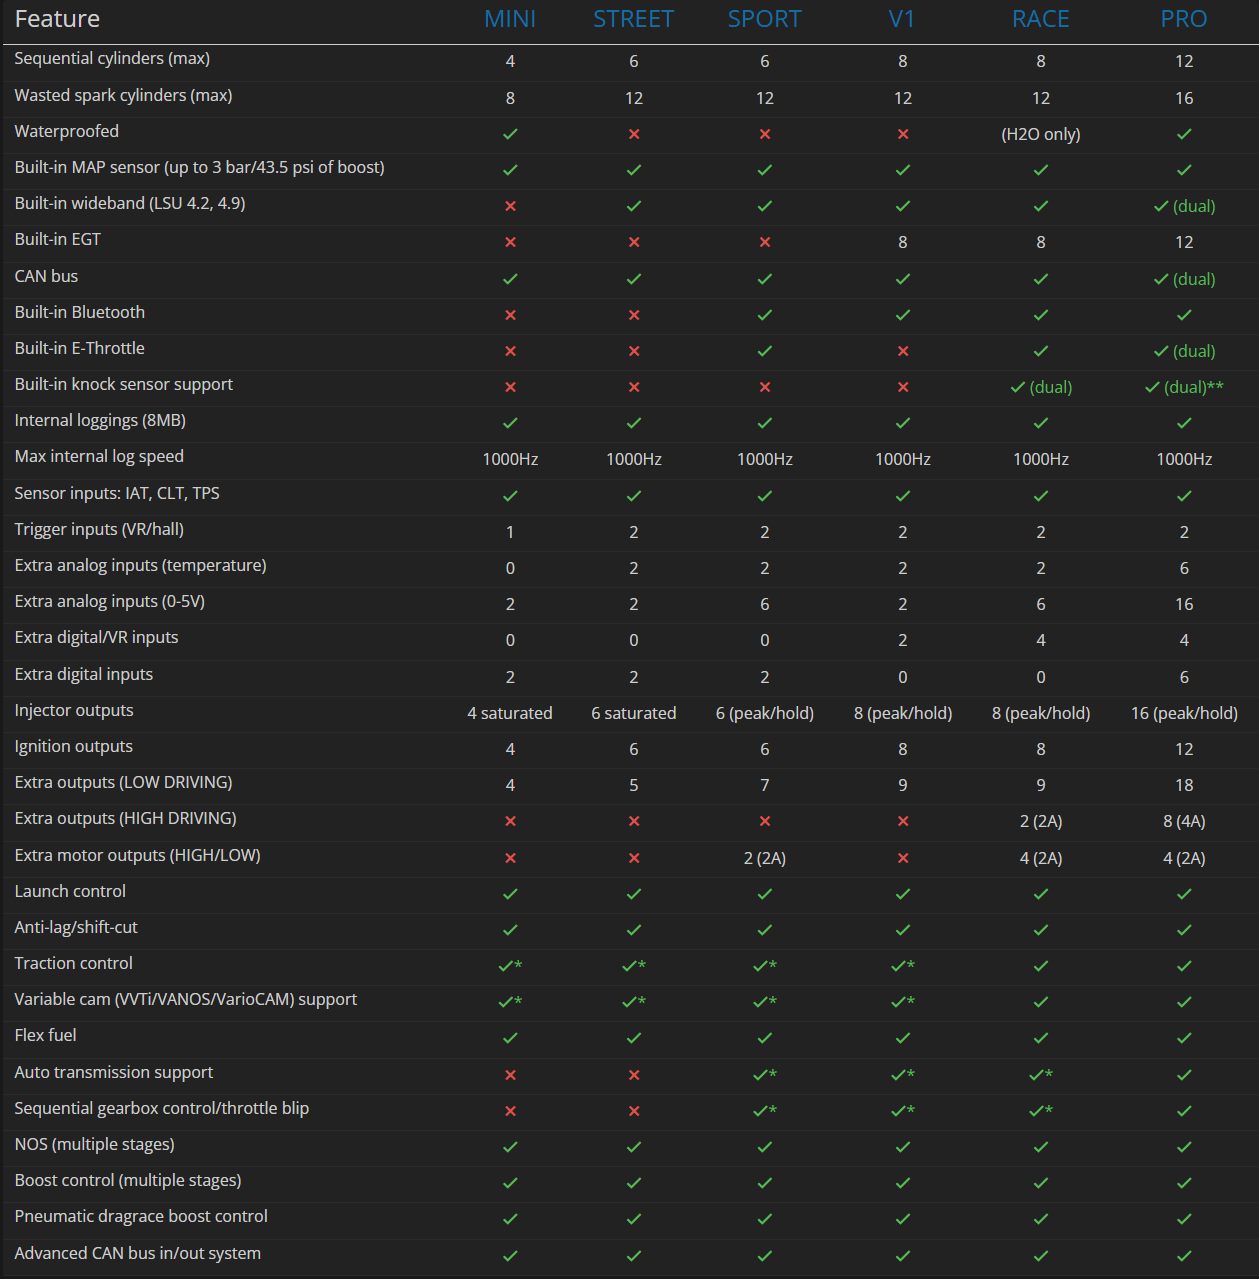
Task: Select MINI's red cross in Built-in wideband row
Action: 510,206
